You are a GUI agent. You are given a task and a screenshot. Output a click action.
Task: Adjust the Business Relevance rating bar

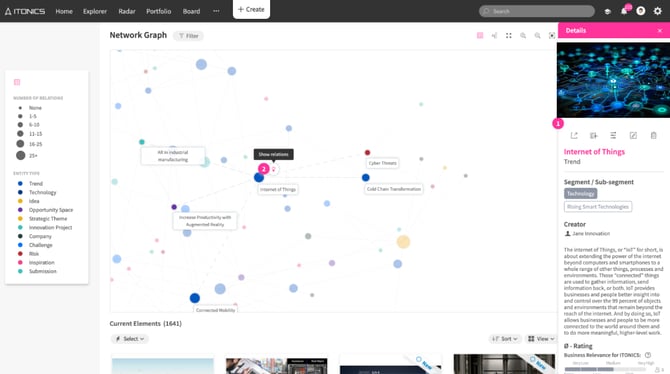coord(605,369)
